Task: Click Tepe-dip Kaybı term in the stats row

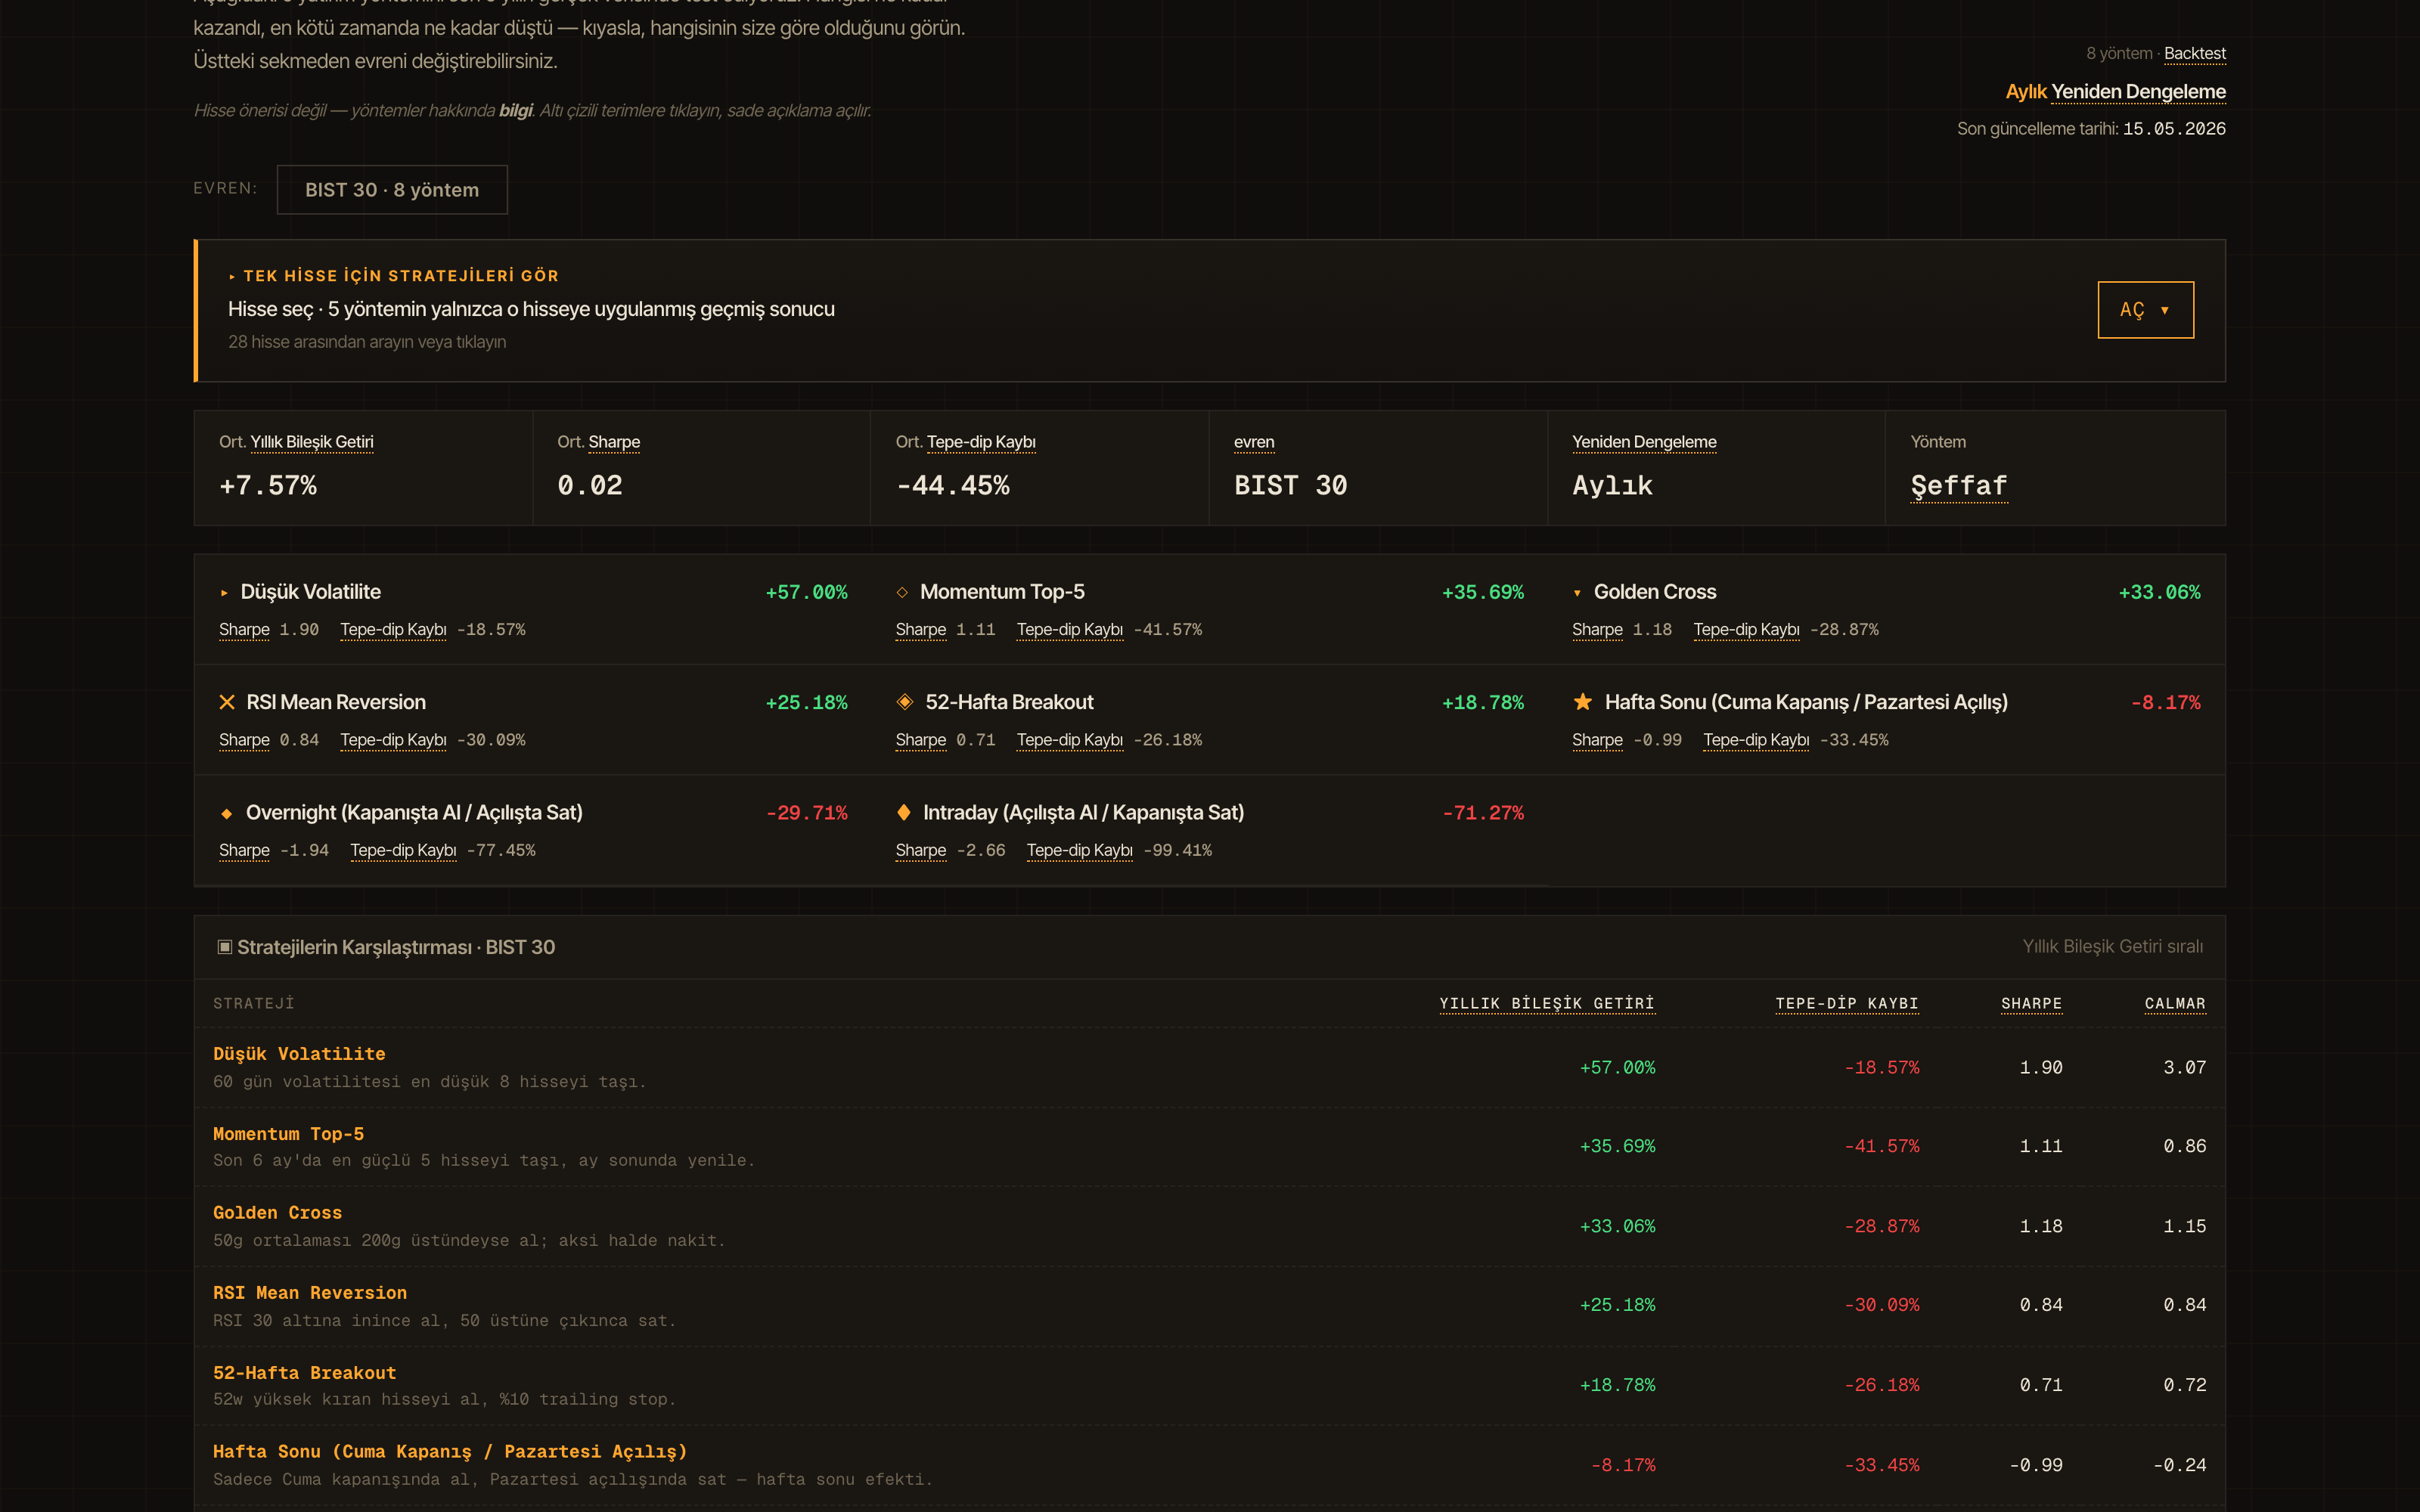Action: (x=981, y=442)
